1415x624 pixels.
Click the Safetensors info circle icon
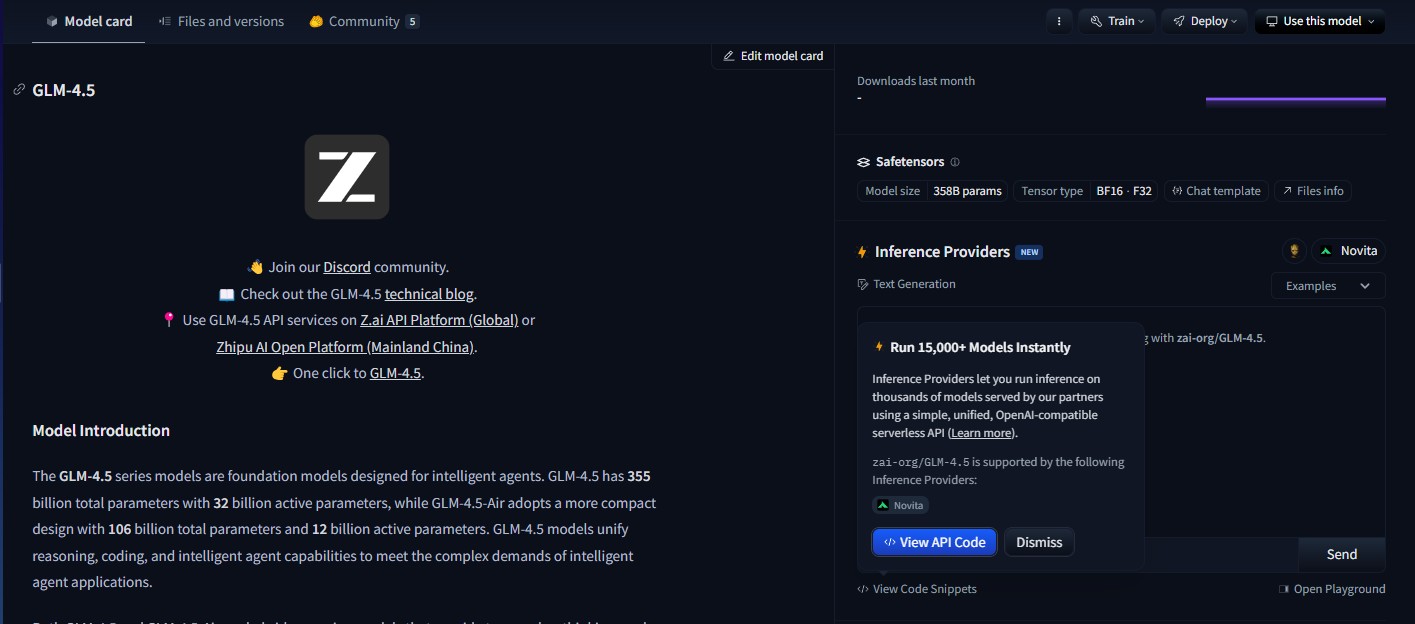(x=955, y=162)
